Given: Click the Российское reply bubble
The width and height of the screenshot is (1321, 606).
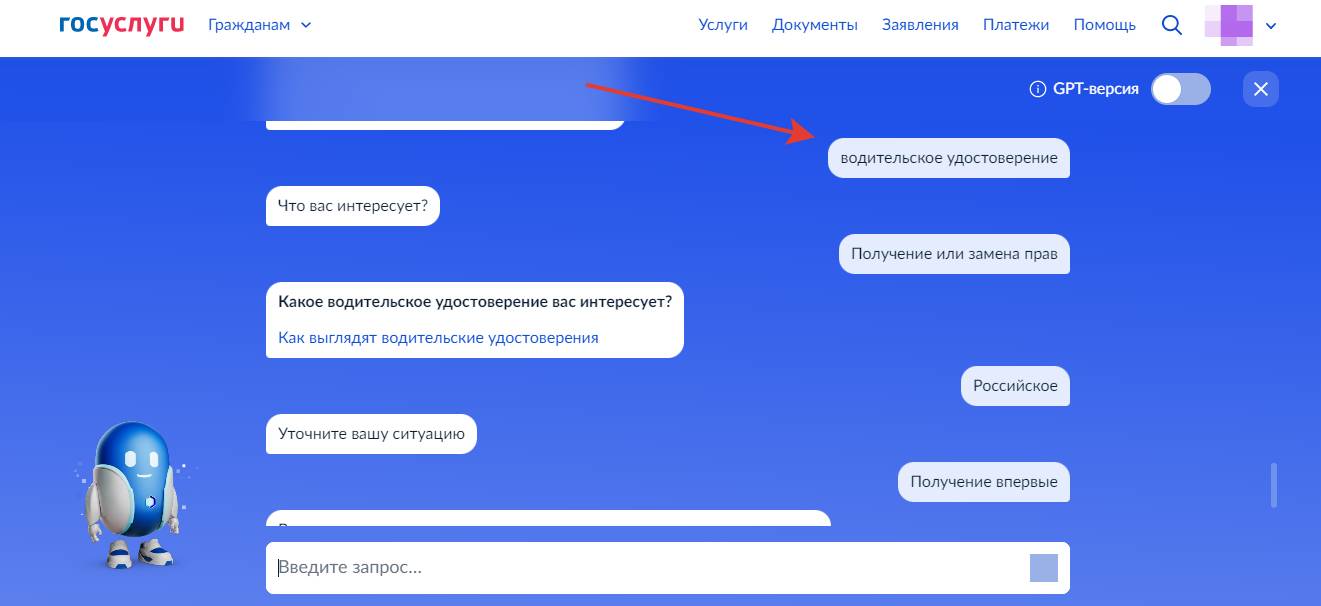Looking at the screenshot, I should coord(1015,386).
